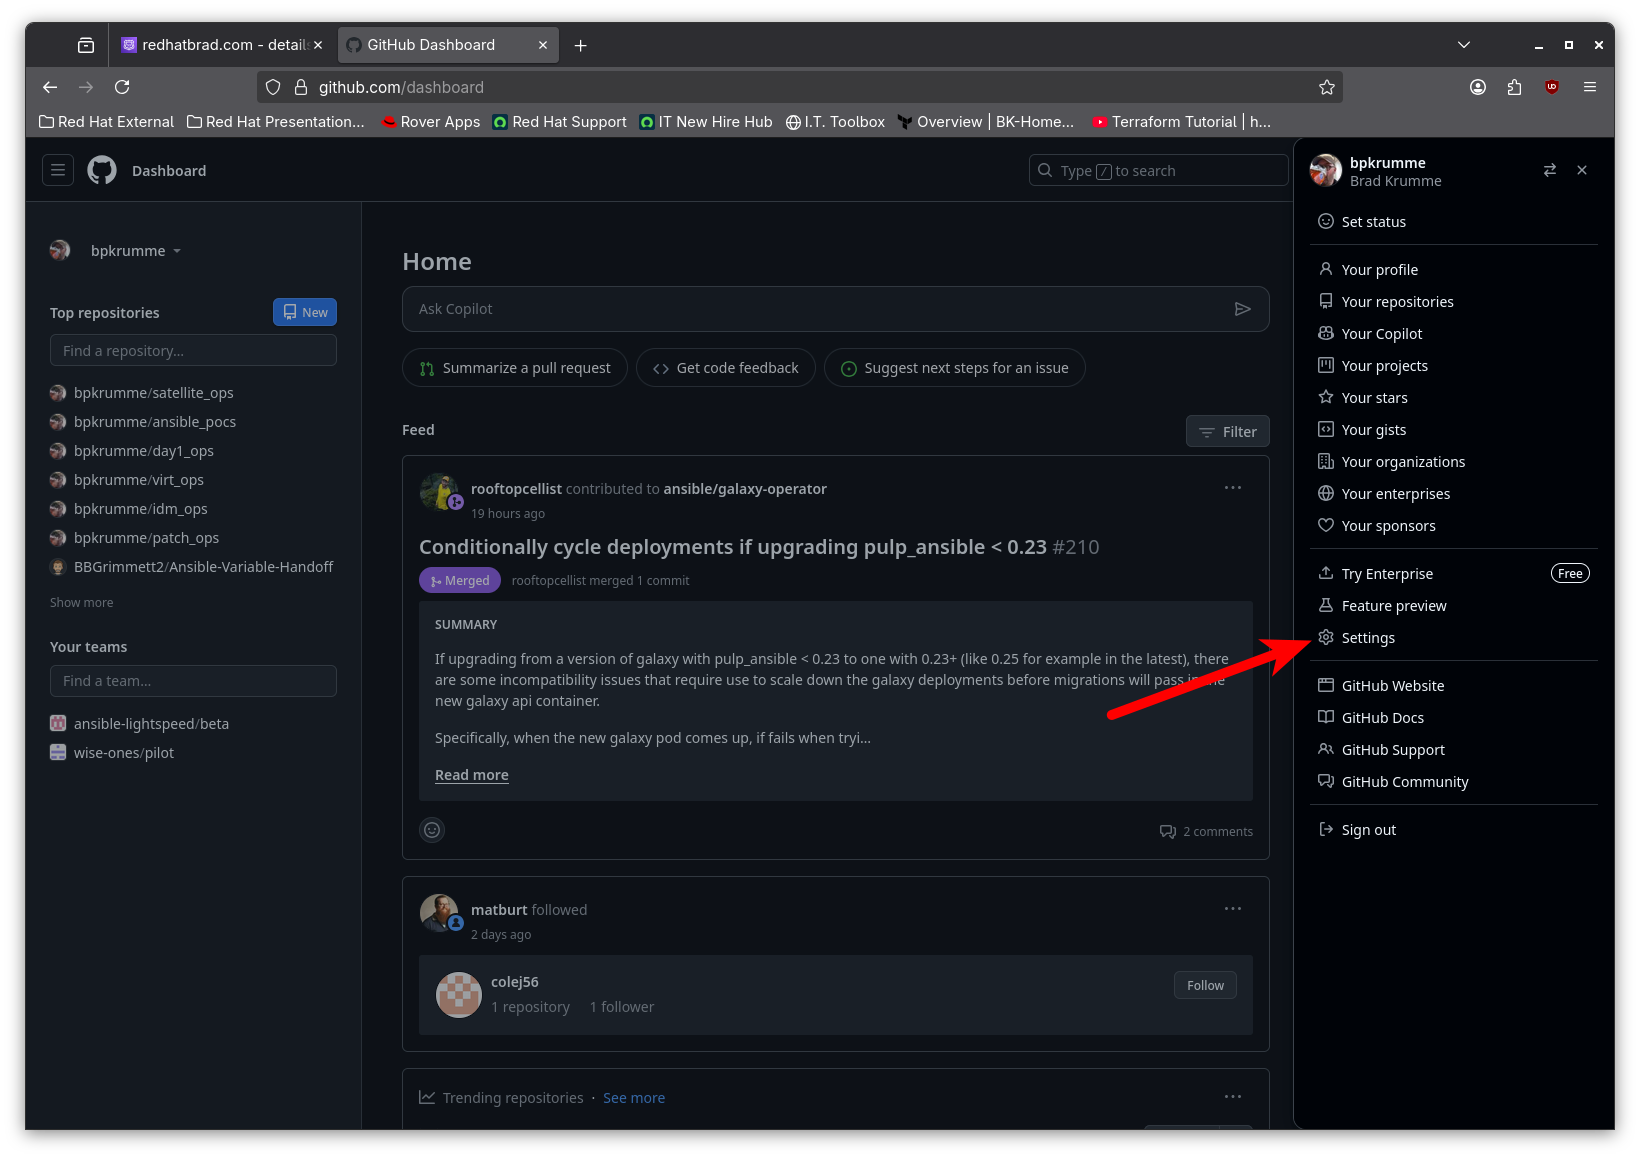
Task: Open BBGrimmett2/Ansible-Variable-Handoff repository
Action: [x=203, y=566]
